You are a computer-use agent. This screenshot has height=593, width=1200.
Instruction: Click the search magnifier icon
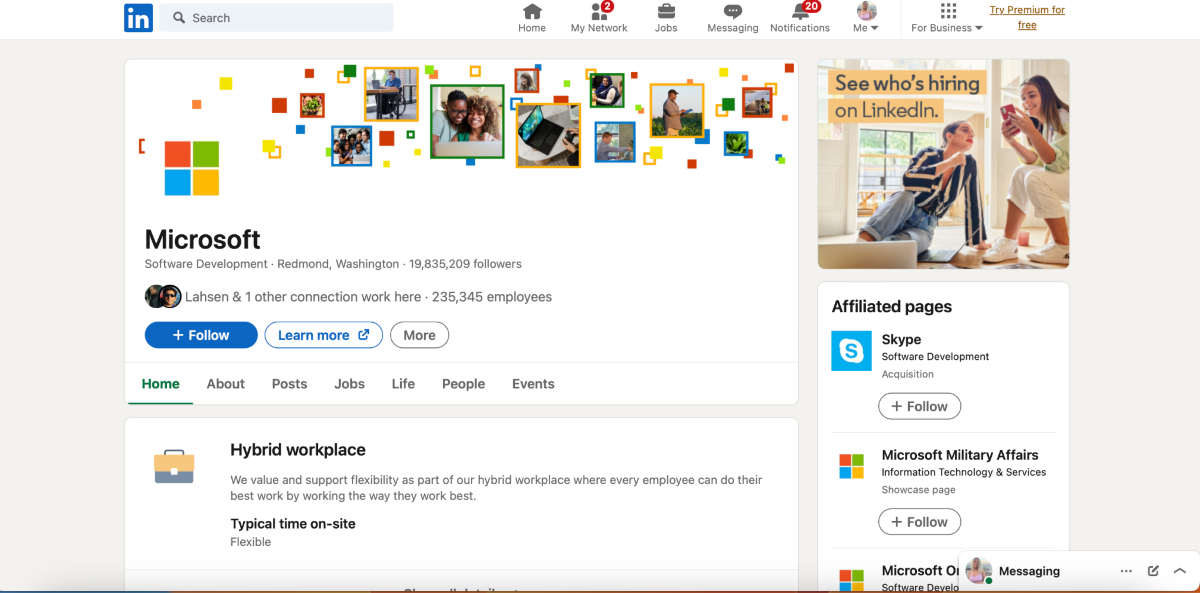(x=179, y=18)
